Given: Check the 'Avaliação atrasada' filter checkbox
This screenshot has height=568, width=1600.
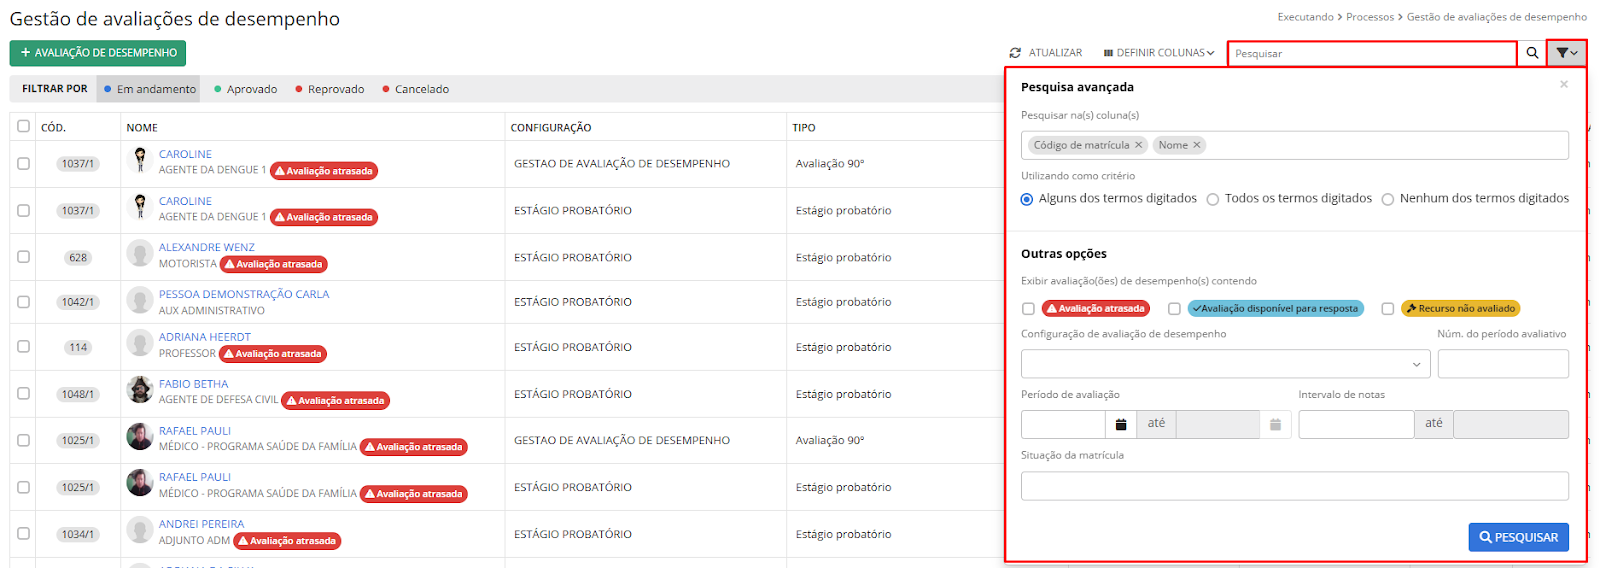Looking at the screenshot, I should pyautogui.click(x=1028, y=309).
